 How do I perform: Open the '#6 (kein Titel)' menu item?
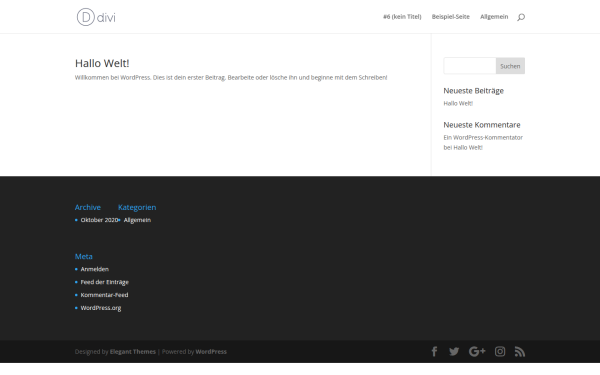point(402,17)
